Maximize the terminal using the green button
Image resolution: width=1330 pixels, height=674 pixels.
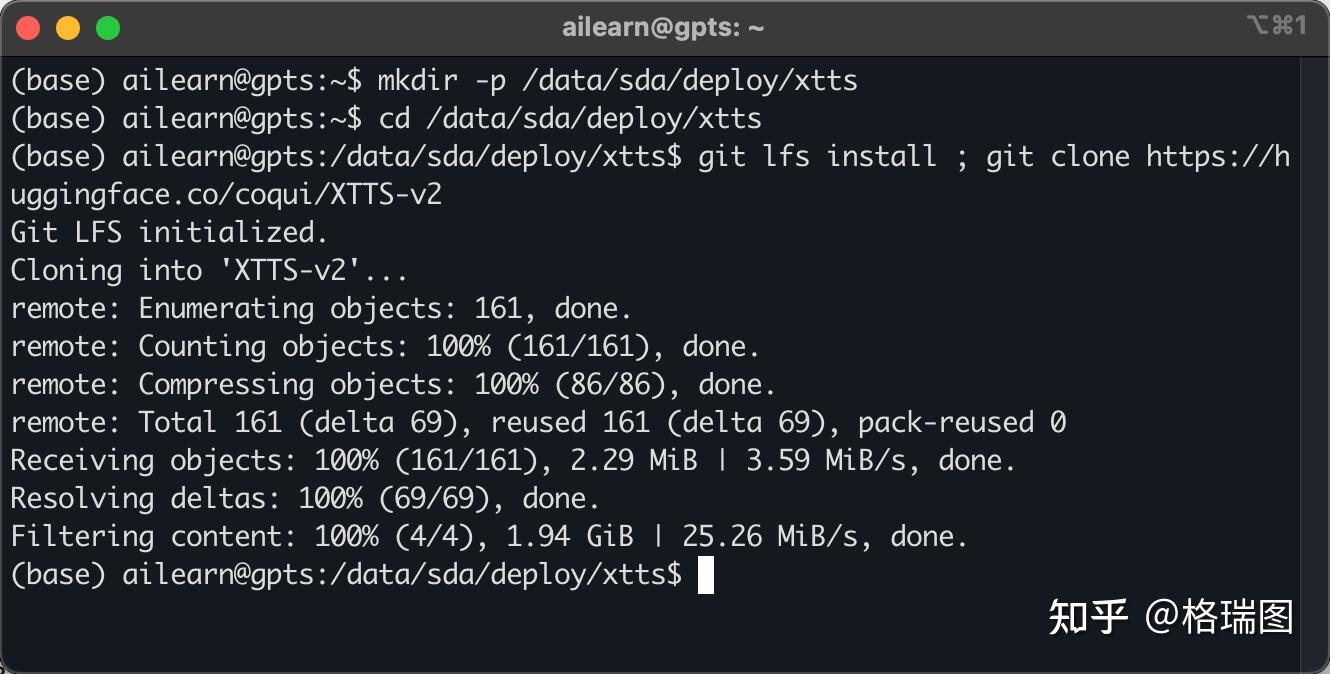[x=107, y=28]
